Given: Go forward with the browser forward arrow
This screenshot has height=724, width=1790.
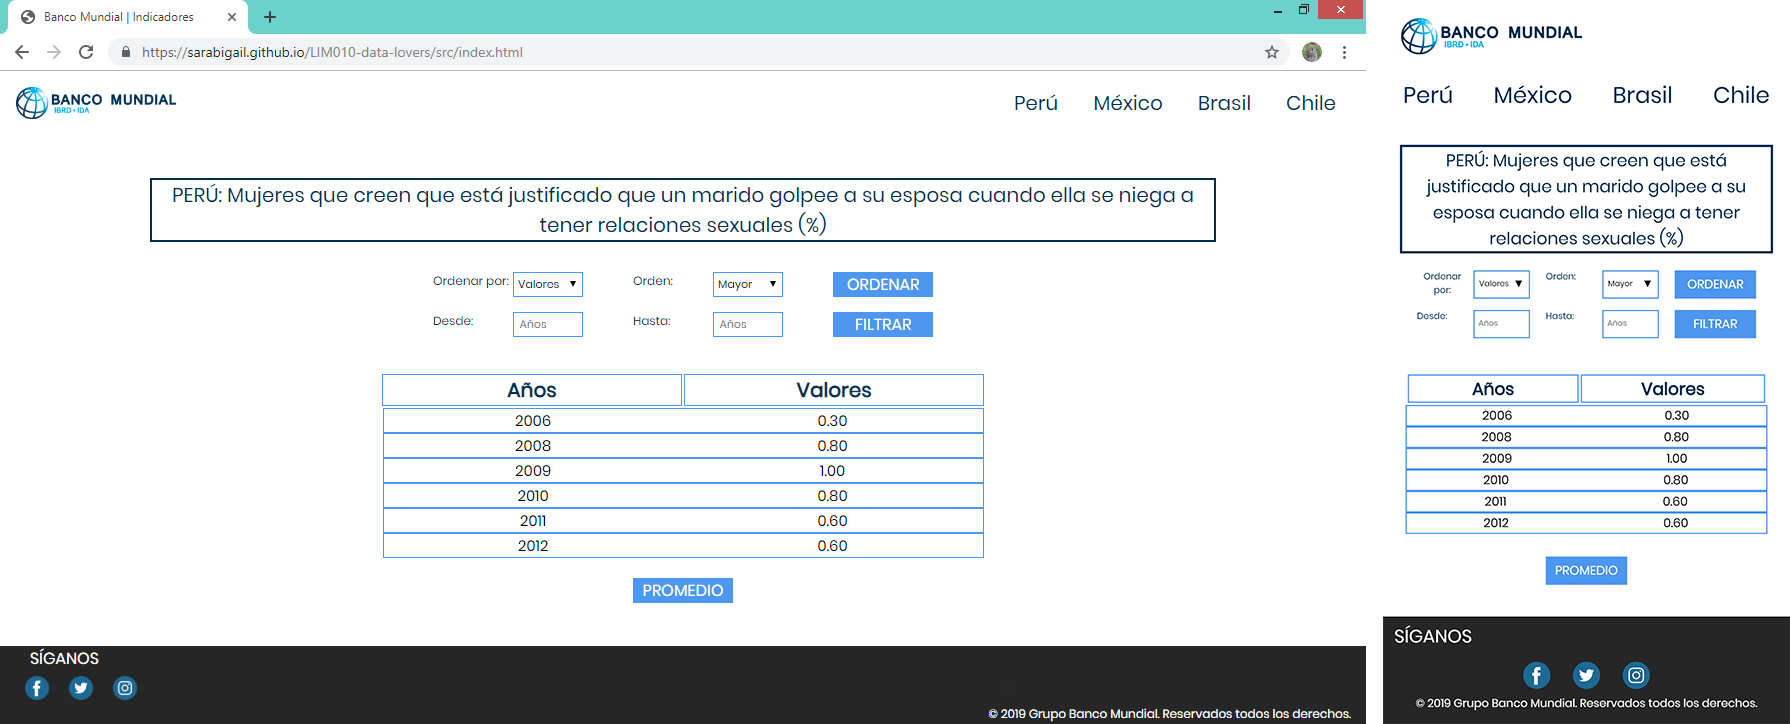Looking at the screenshot, I should [x=54, y=52].
